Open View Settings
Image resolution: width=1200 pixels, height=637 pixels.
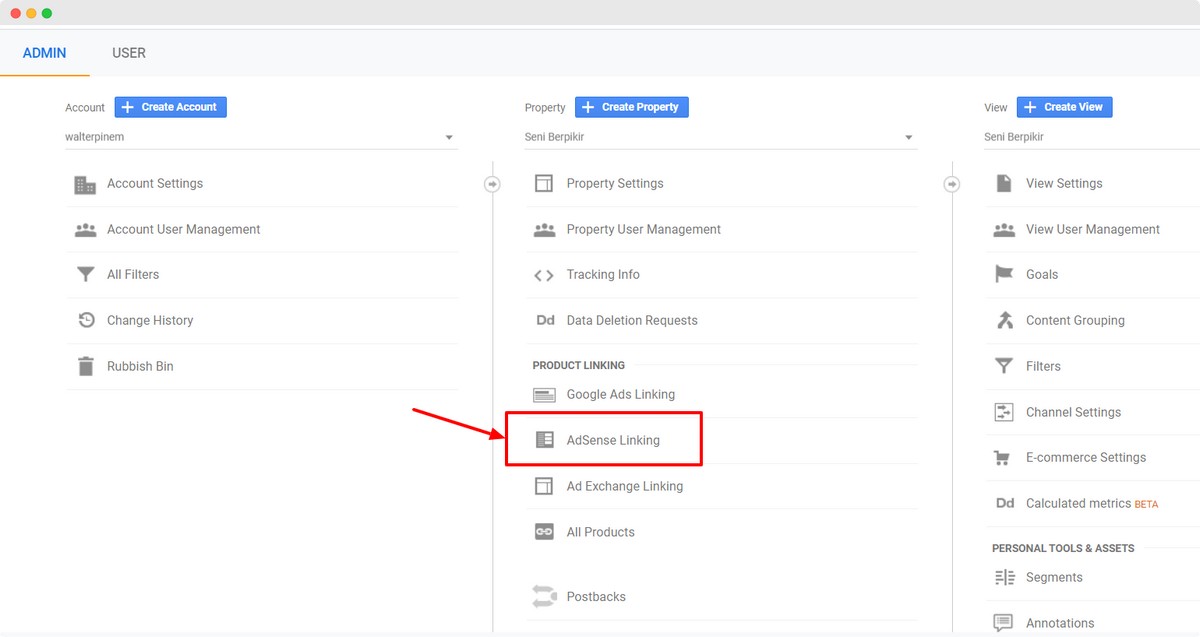point(1064,184)
